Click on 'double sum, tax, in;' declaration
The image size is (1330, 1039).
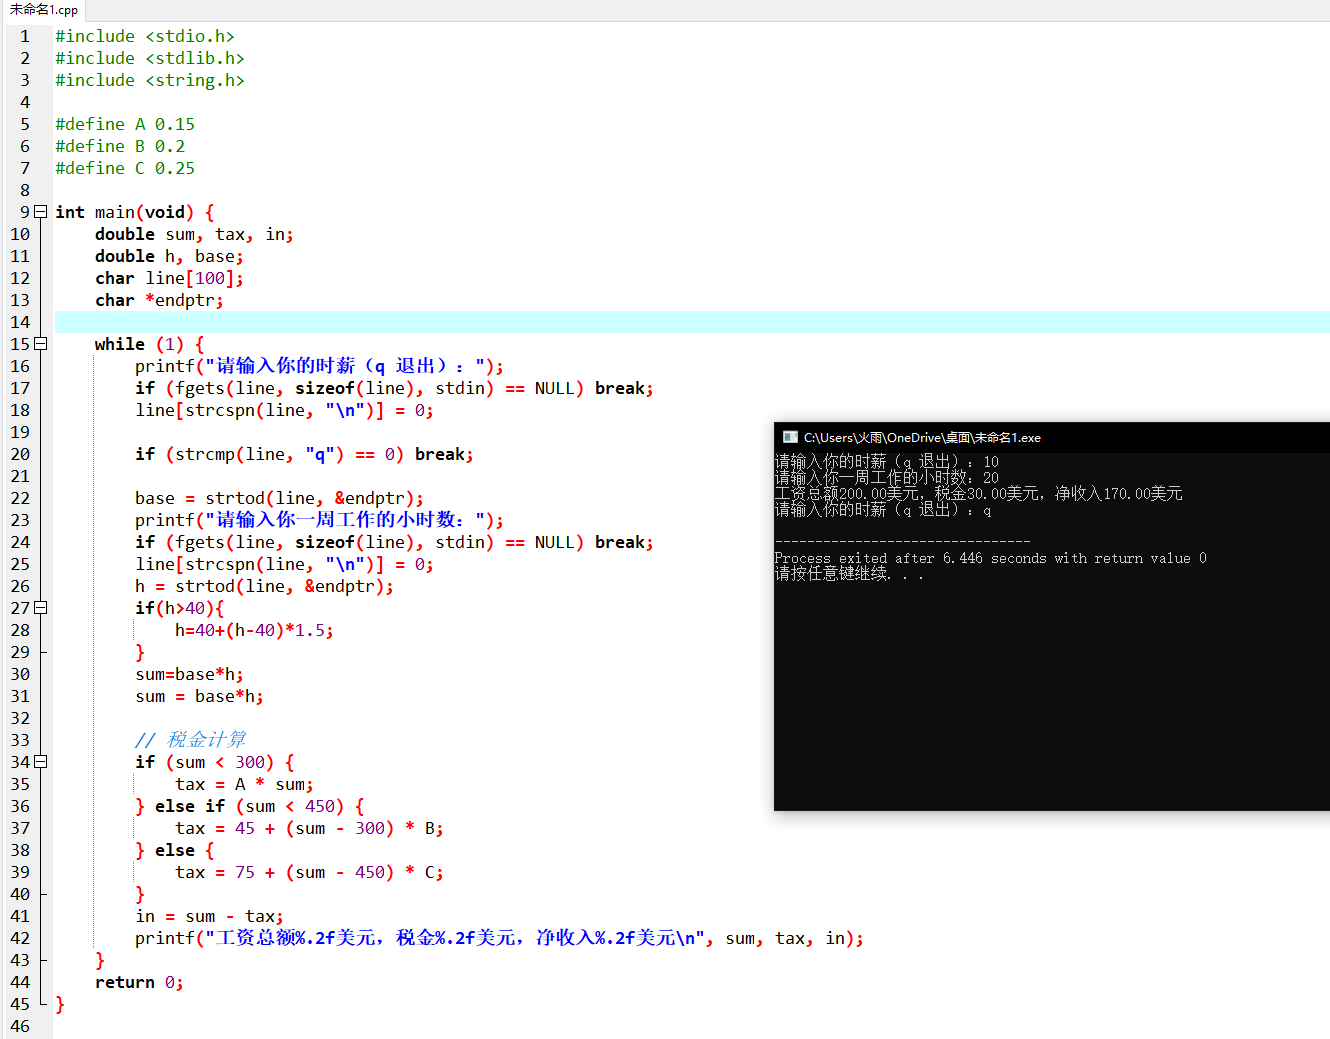coord(194,234)
